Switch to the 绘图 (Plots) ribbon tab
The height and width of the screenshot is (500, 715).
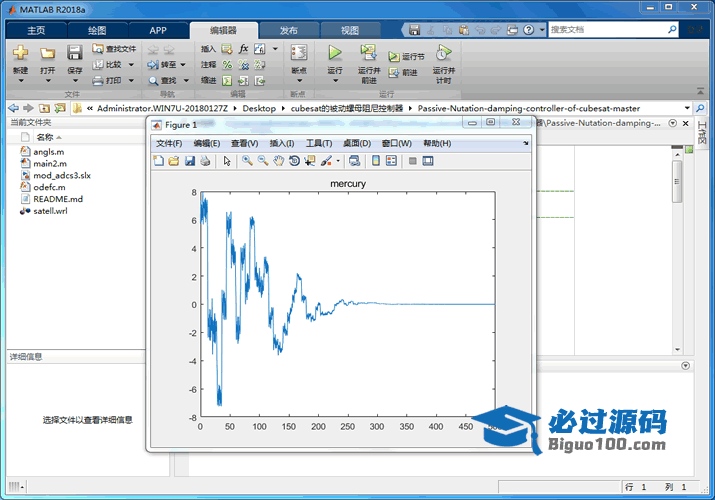(97, 30)
